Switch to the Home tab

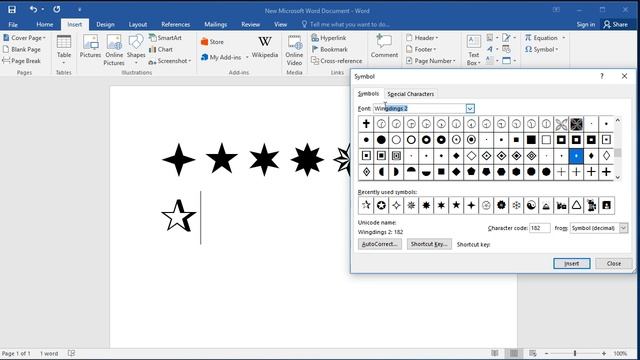tap(44, 24)
